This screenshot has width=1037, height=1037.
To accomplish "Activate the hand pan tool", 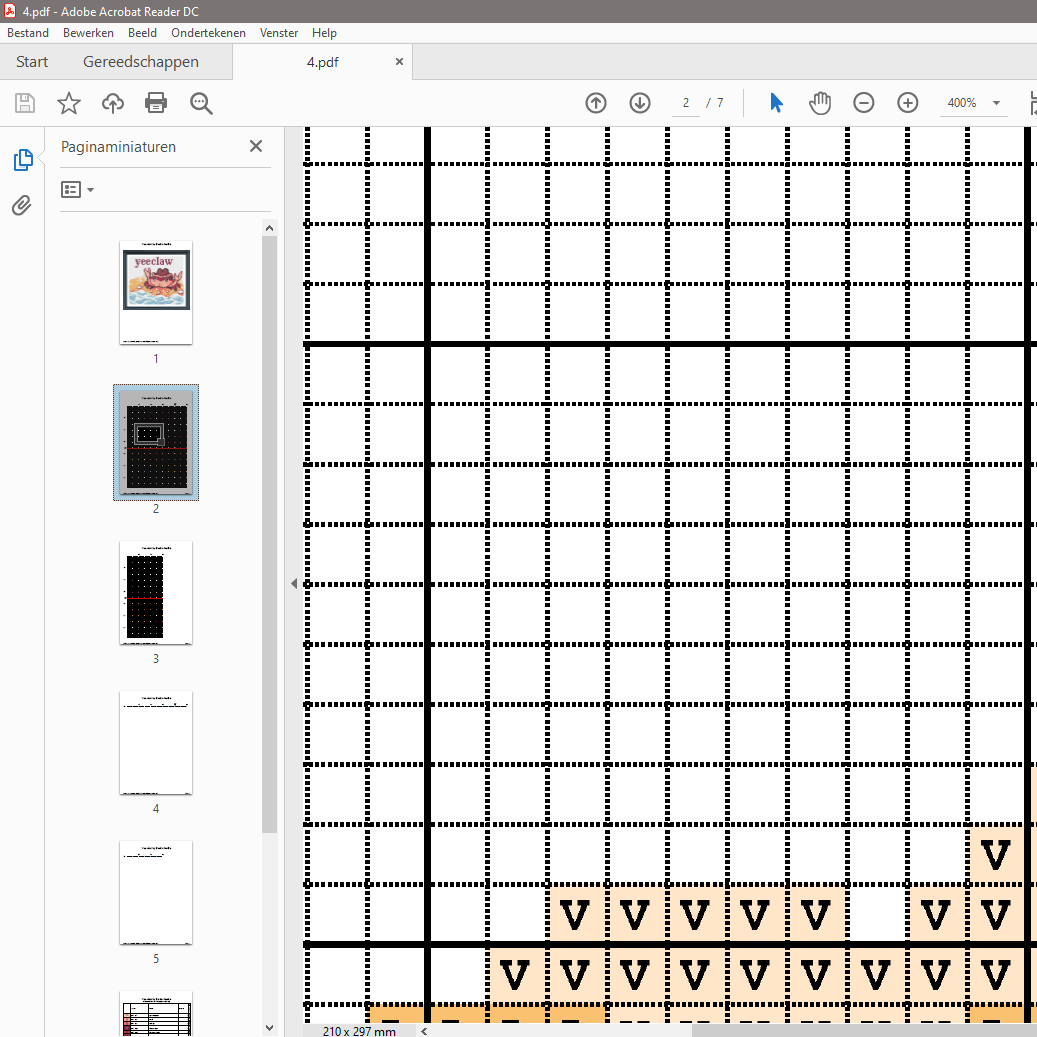I will pyautogui.click(x=820, y=103).
